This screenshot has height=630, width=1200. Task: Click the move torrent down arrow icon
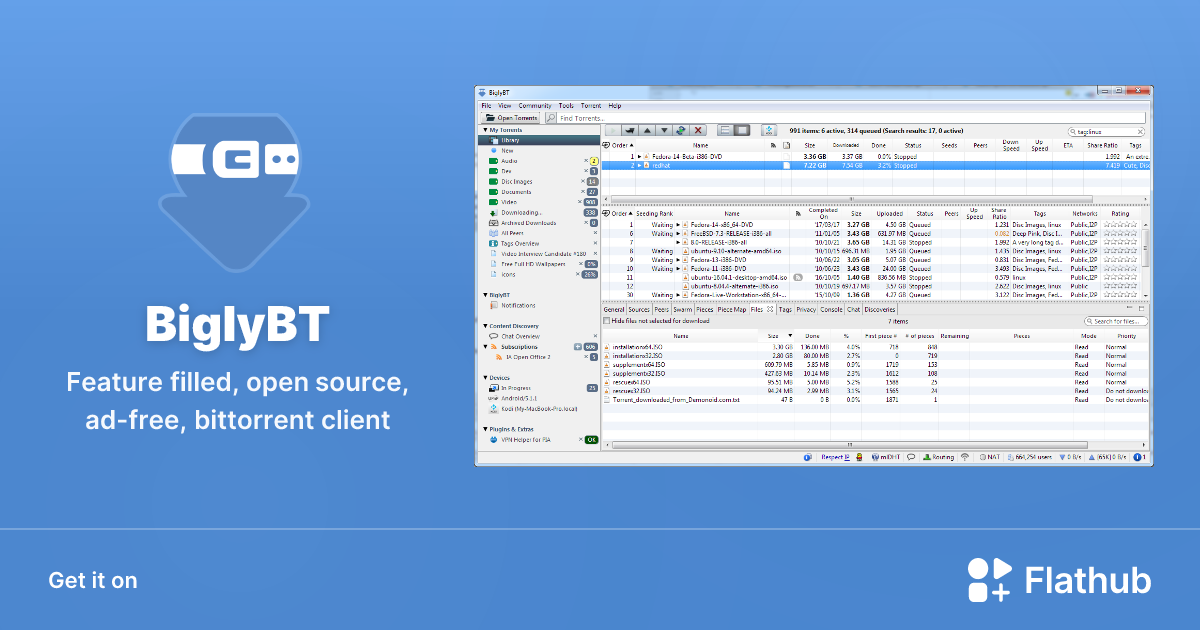(x=662, y=130)
